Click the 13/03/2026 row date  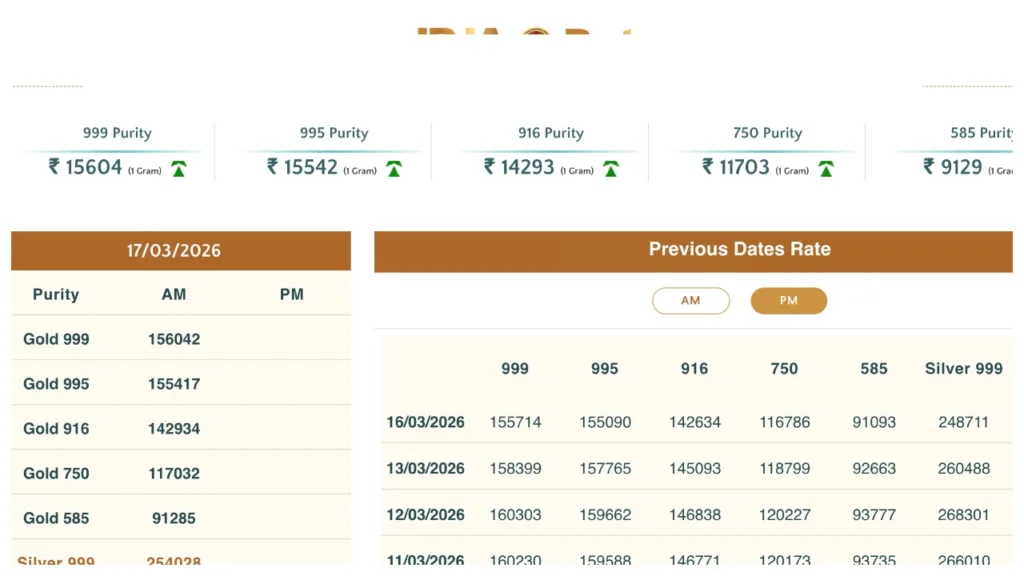tap(426, 469)
